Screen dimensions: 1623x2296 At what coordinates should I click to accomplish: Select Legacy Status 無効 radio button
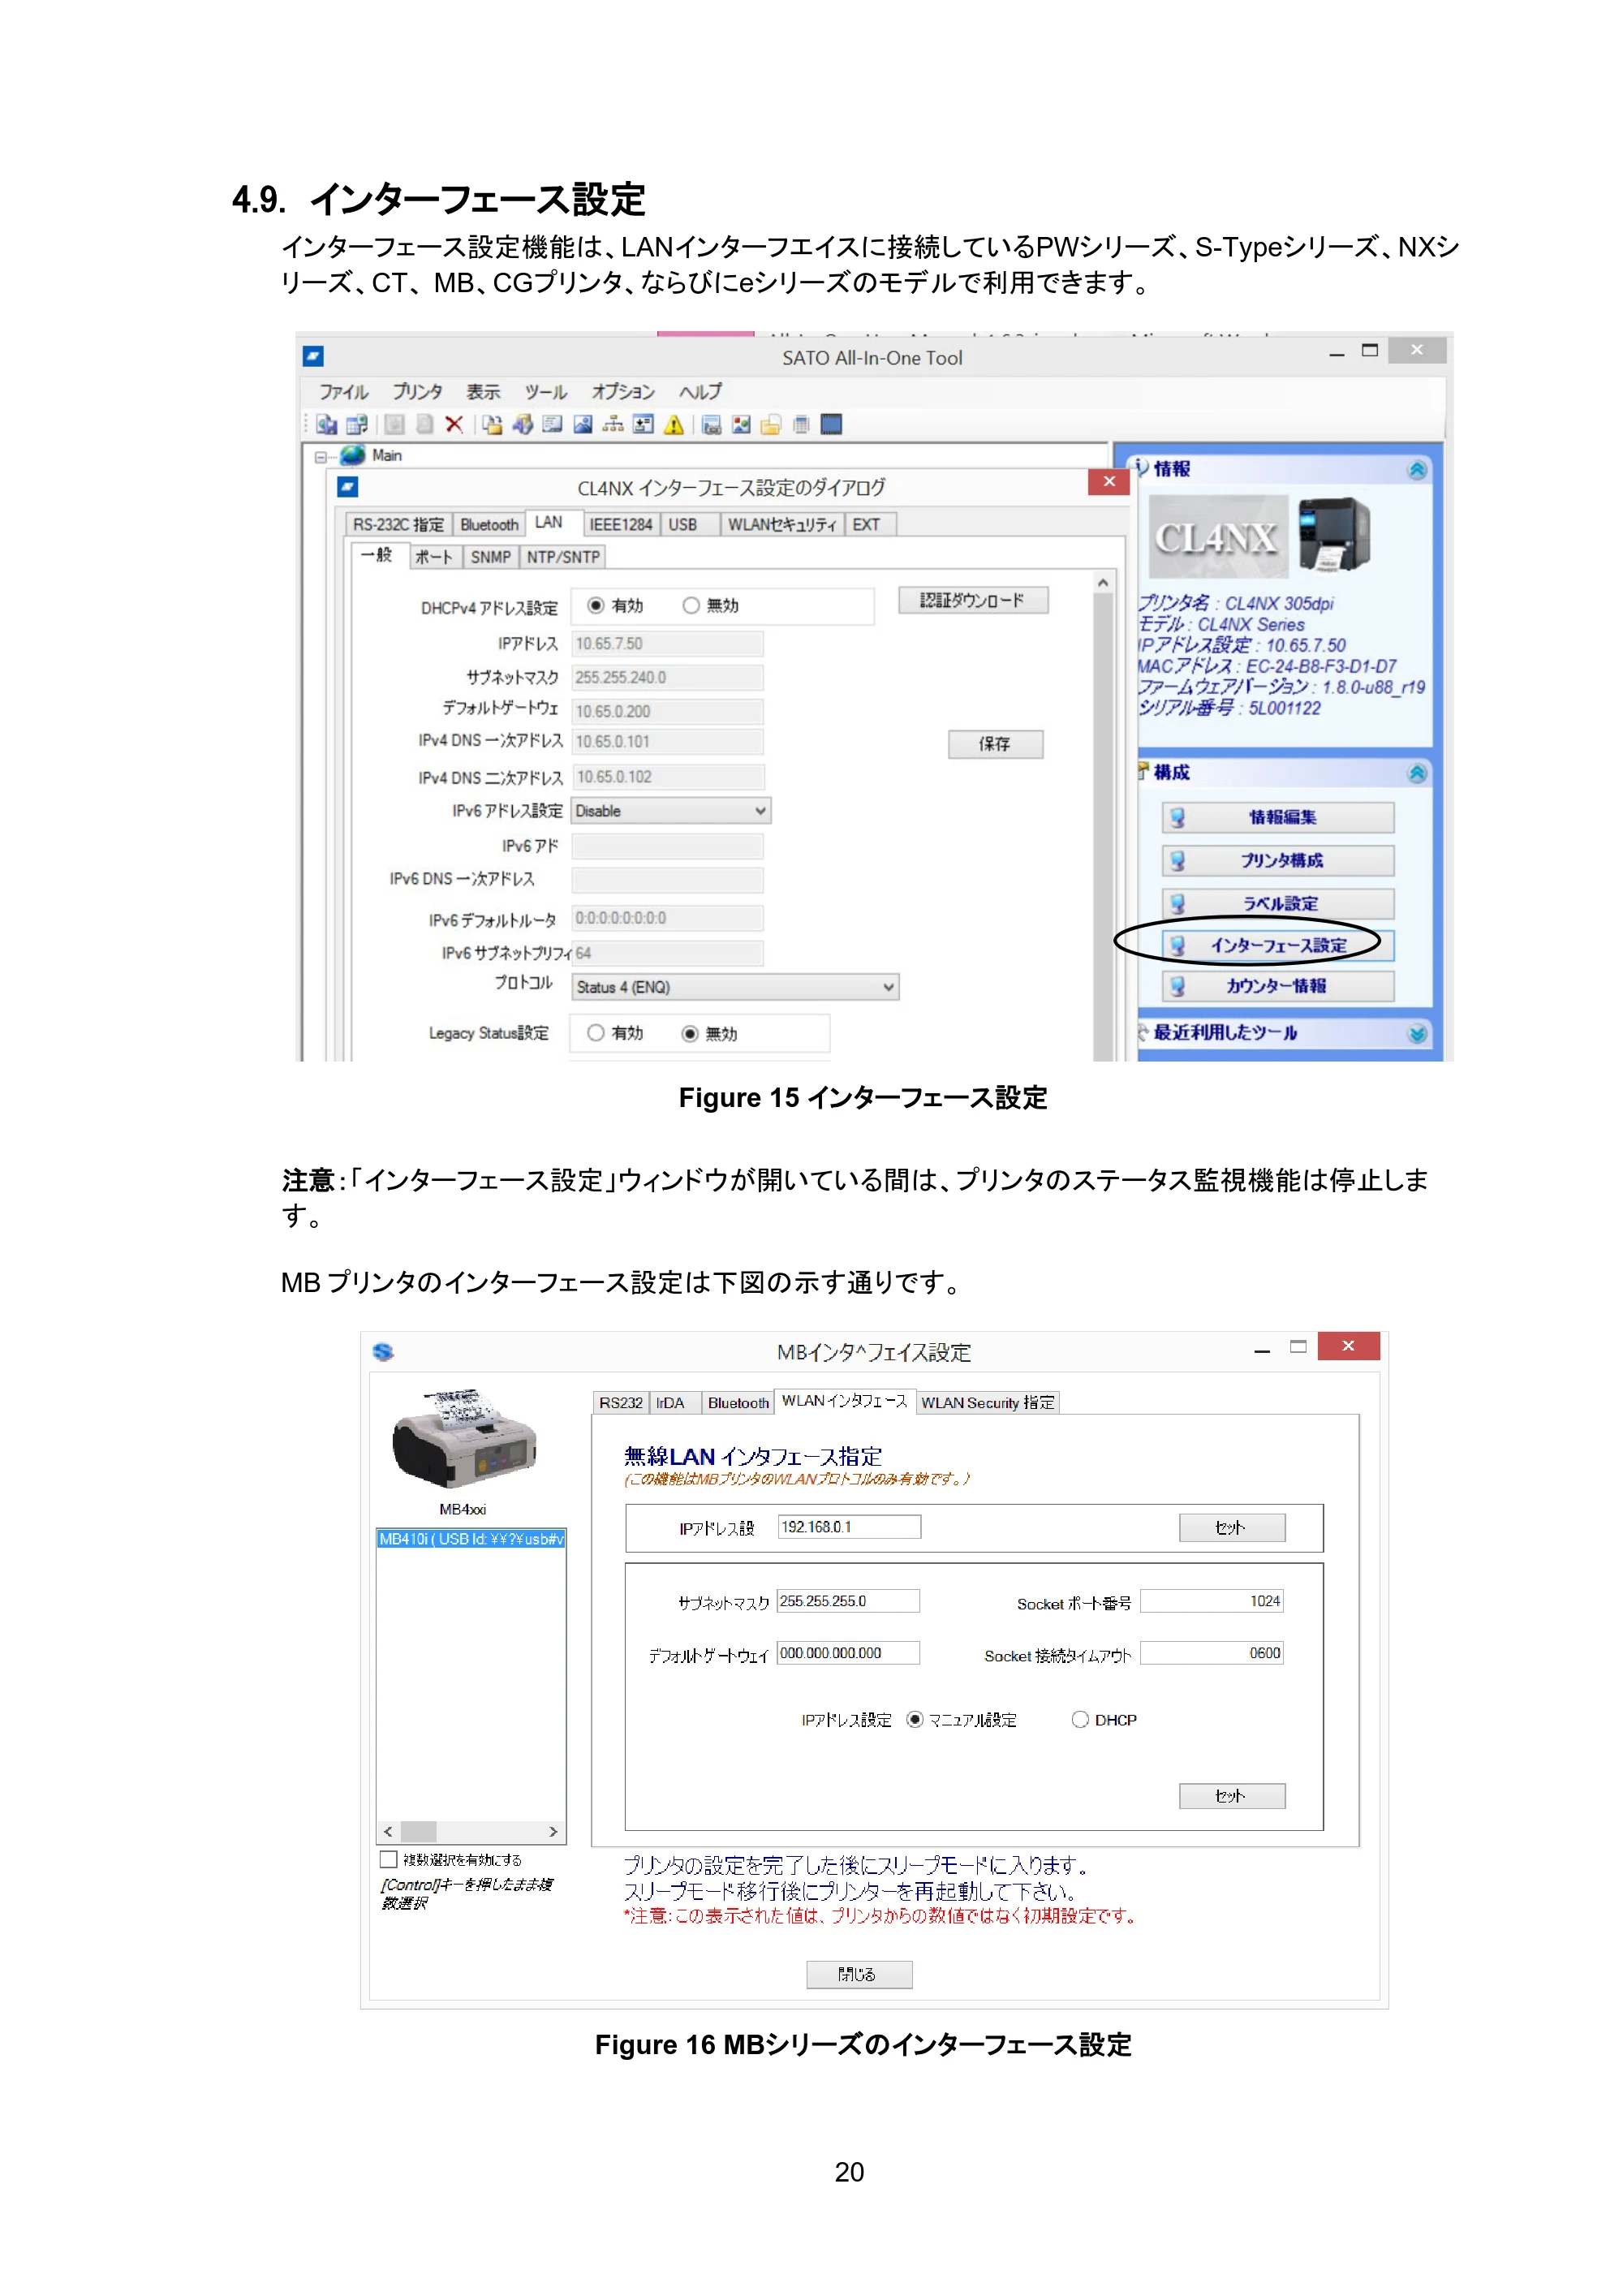(x=690, y=1034)
